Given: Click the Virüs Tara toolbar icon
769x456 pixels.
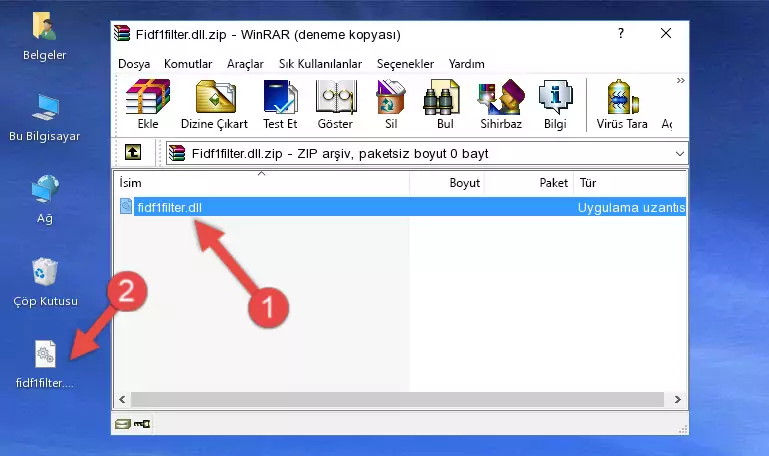Looking at the screenshot, I should click(x=622, y=97).
